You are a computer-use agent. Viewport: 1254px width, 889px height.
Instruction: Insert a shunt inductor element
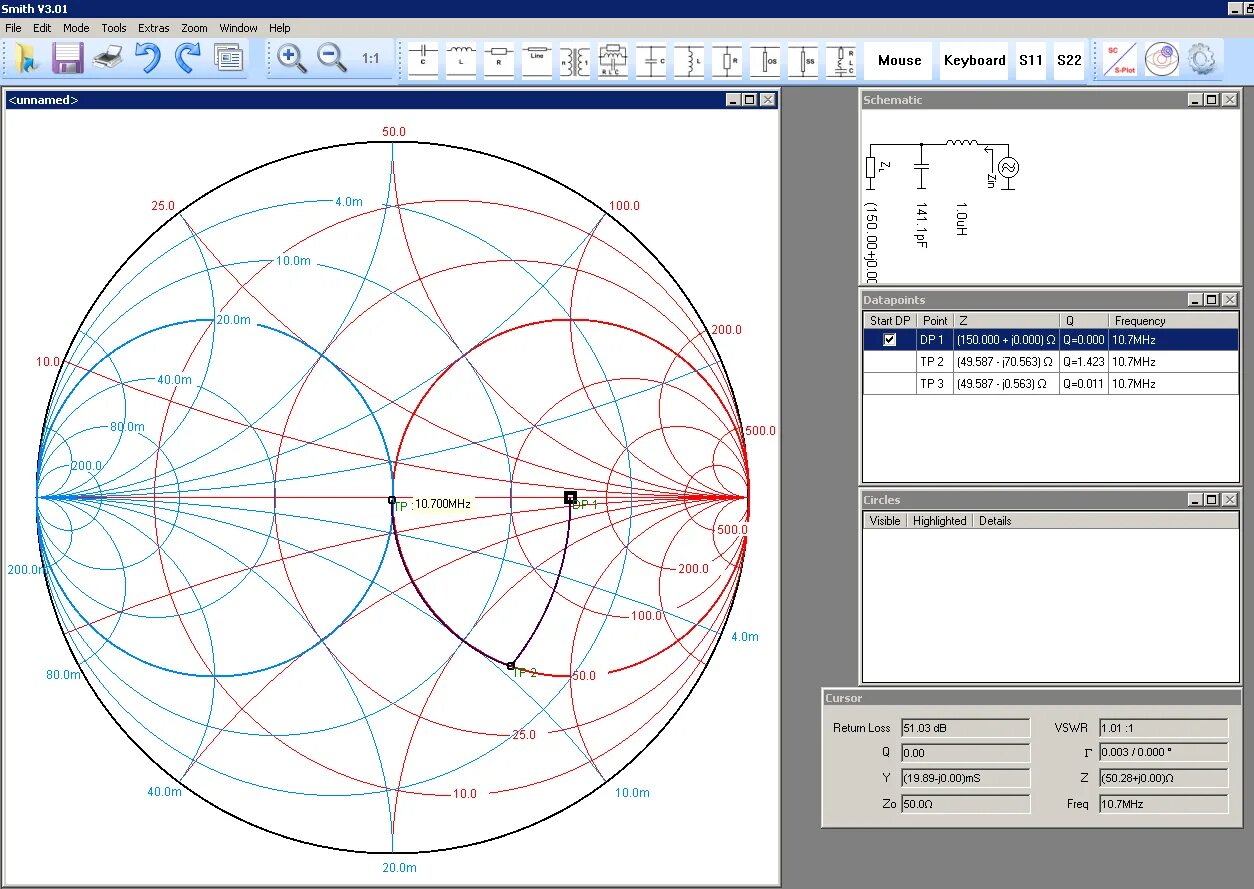click(x=689, y=61)
